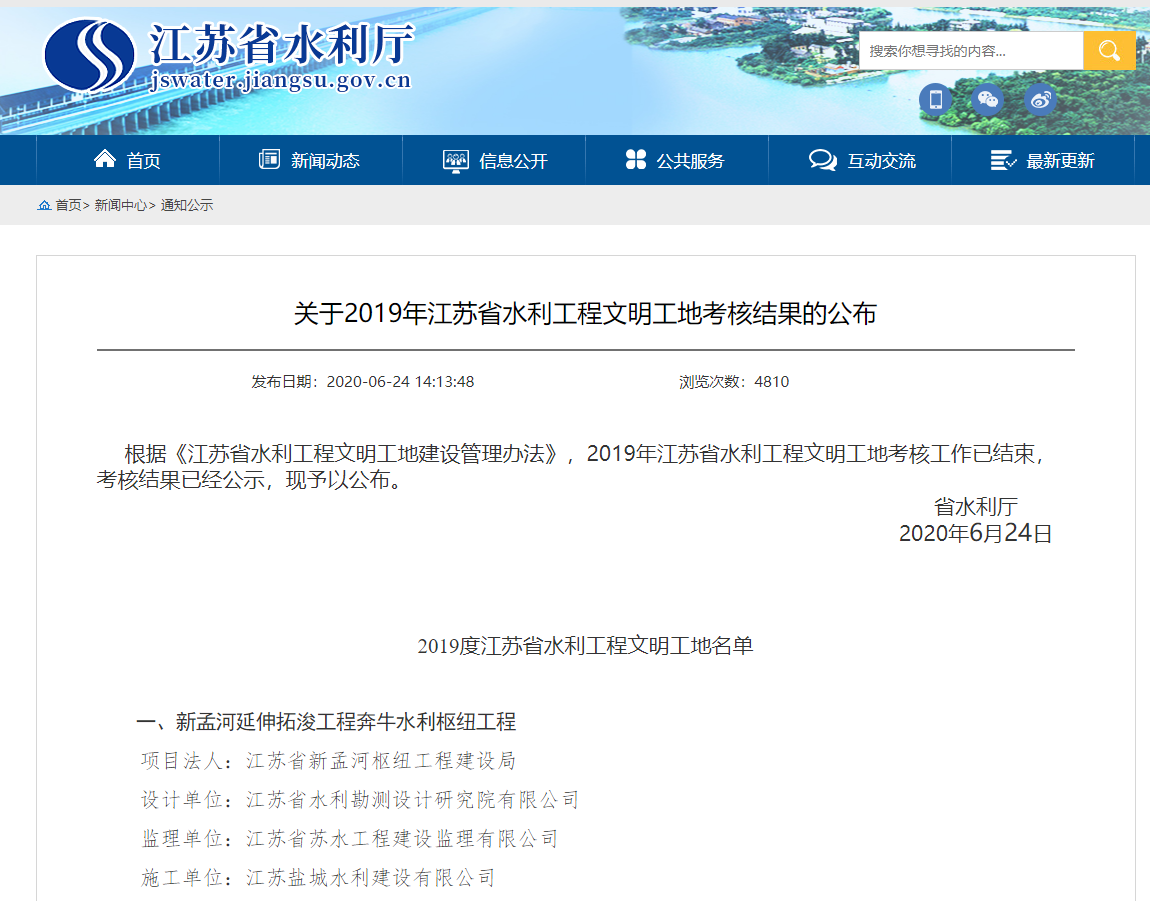Click the signature text 省水利厅
1150x901 pixels.
975,506
